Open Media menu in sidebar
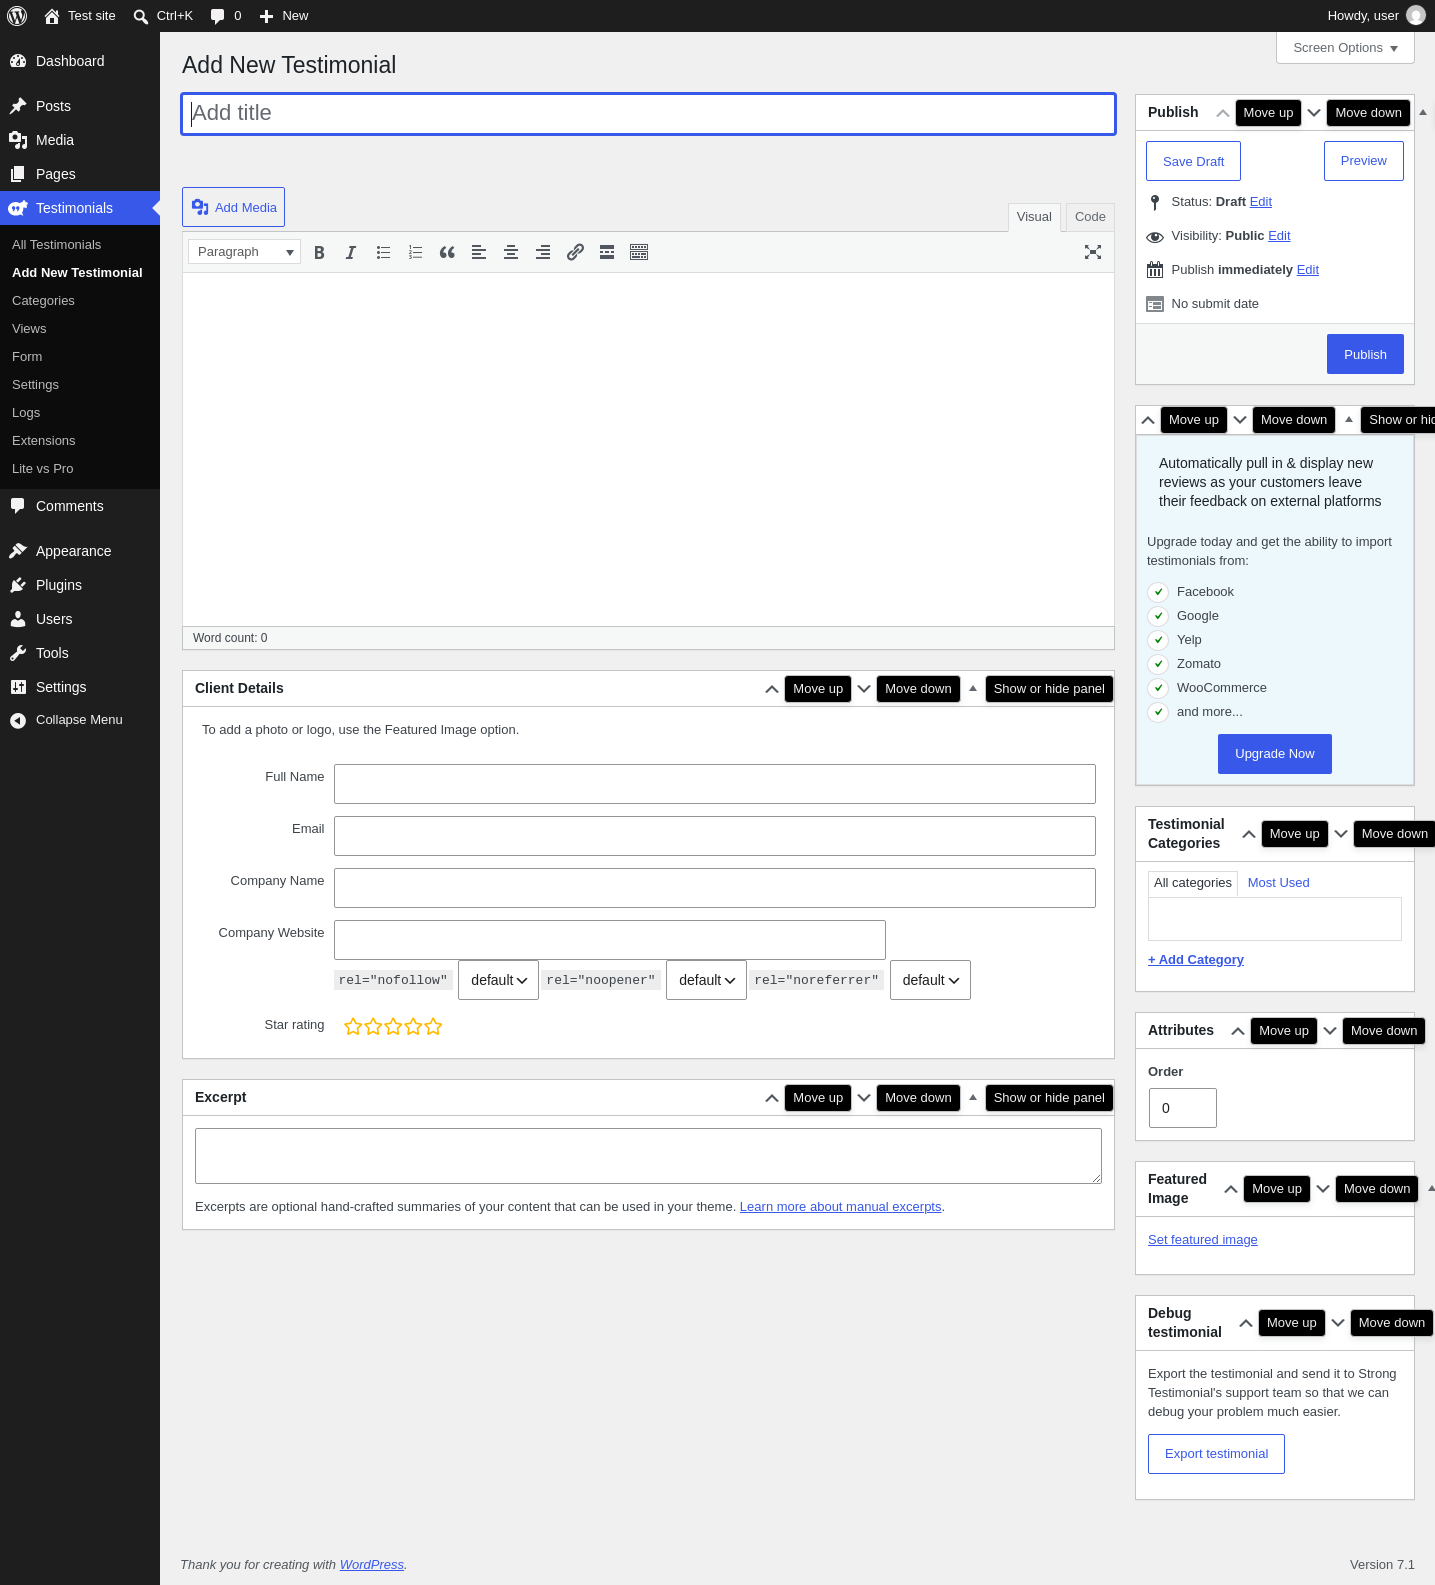Screen dimensions: 1435x1585 [x=80, y=140]
